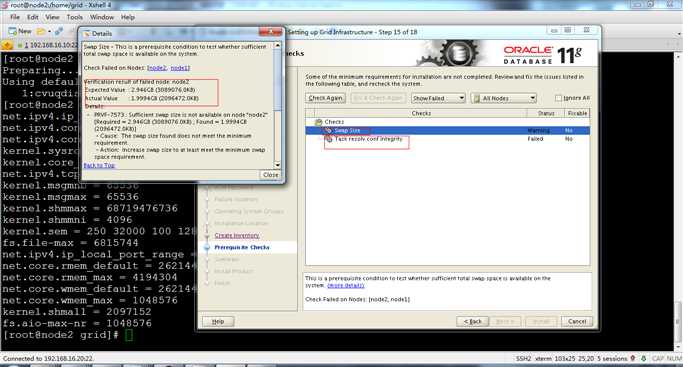This screenshot has width=683, height=367.
Task: Click the Details dialog vertical scrollbar thumb
Action: tap(277, 79)
